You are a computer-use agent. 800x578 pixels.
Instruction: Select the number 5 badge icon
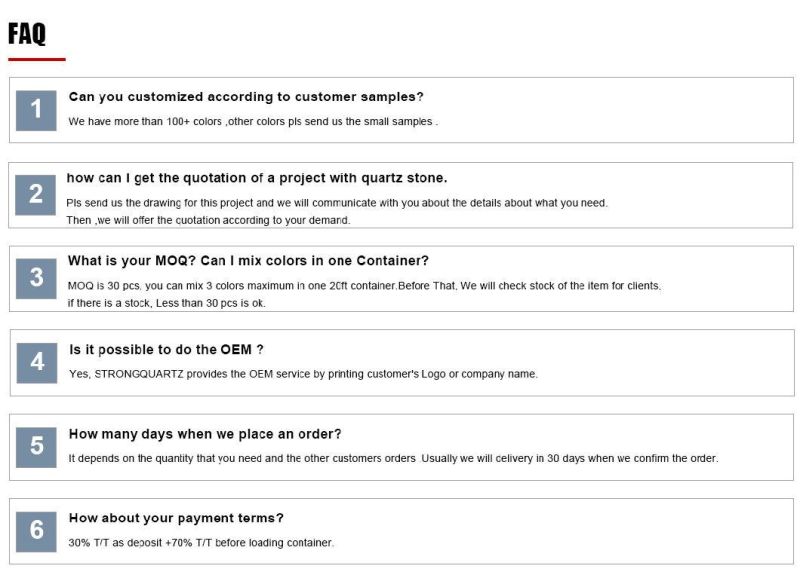[36, 447]
